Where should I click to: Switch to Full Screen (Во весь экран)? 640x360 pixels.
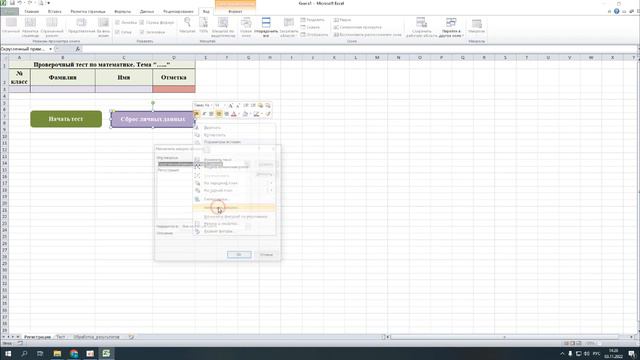pyautogui.click(x=103, y=27)
